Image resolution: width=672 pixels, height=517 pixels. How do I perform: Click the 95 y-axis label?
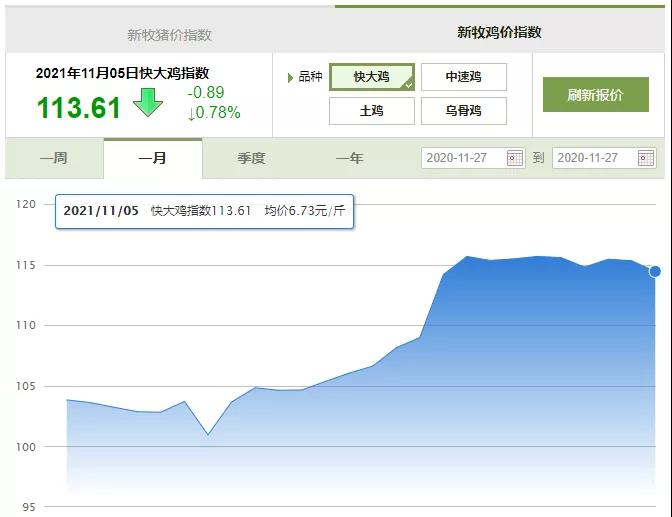pyautogui.click(x=29, y=507)
